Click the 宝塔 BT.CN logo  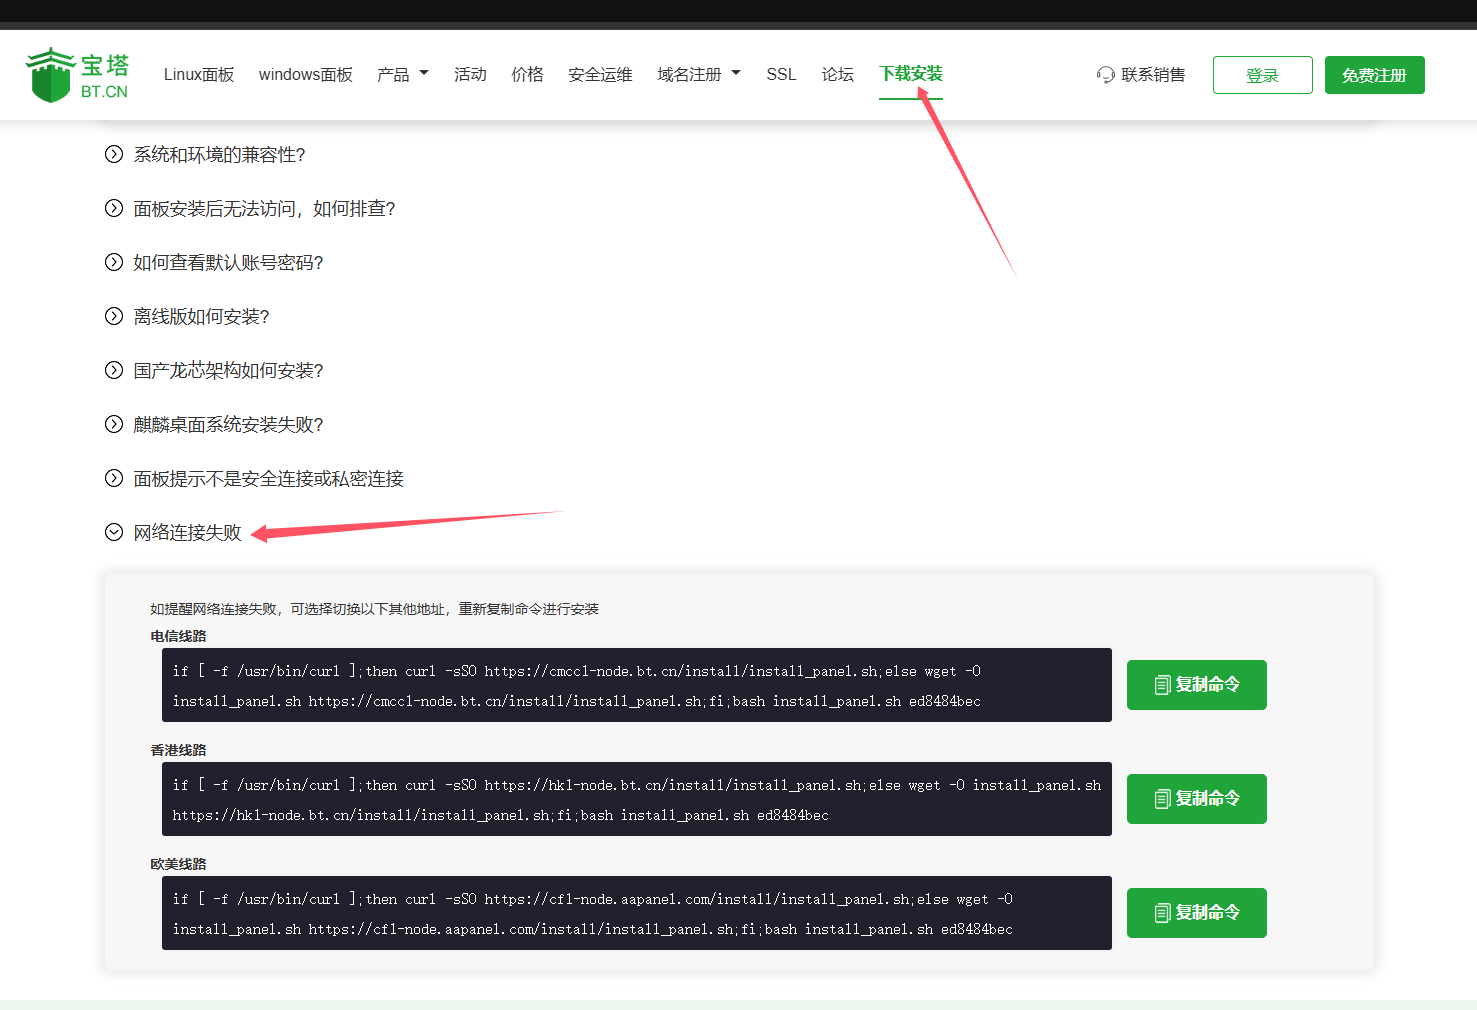coord(77,75)
